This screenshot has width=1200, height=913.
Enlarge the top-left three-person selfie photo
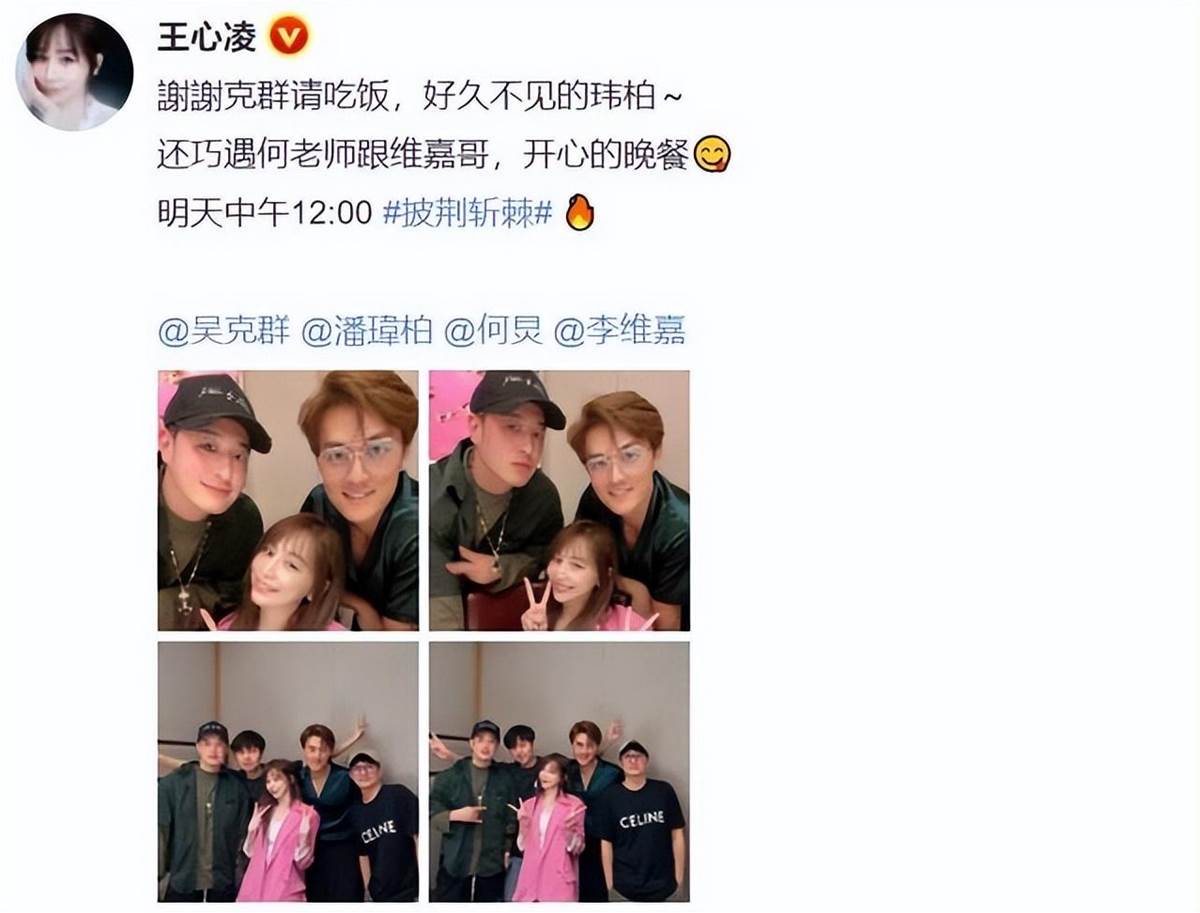[288, 501]
